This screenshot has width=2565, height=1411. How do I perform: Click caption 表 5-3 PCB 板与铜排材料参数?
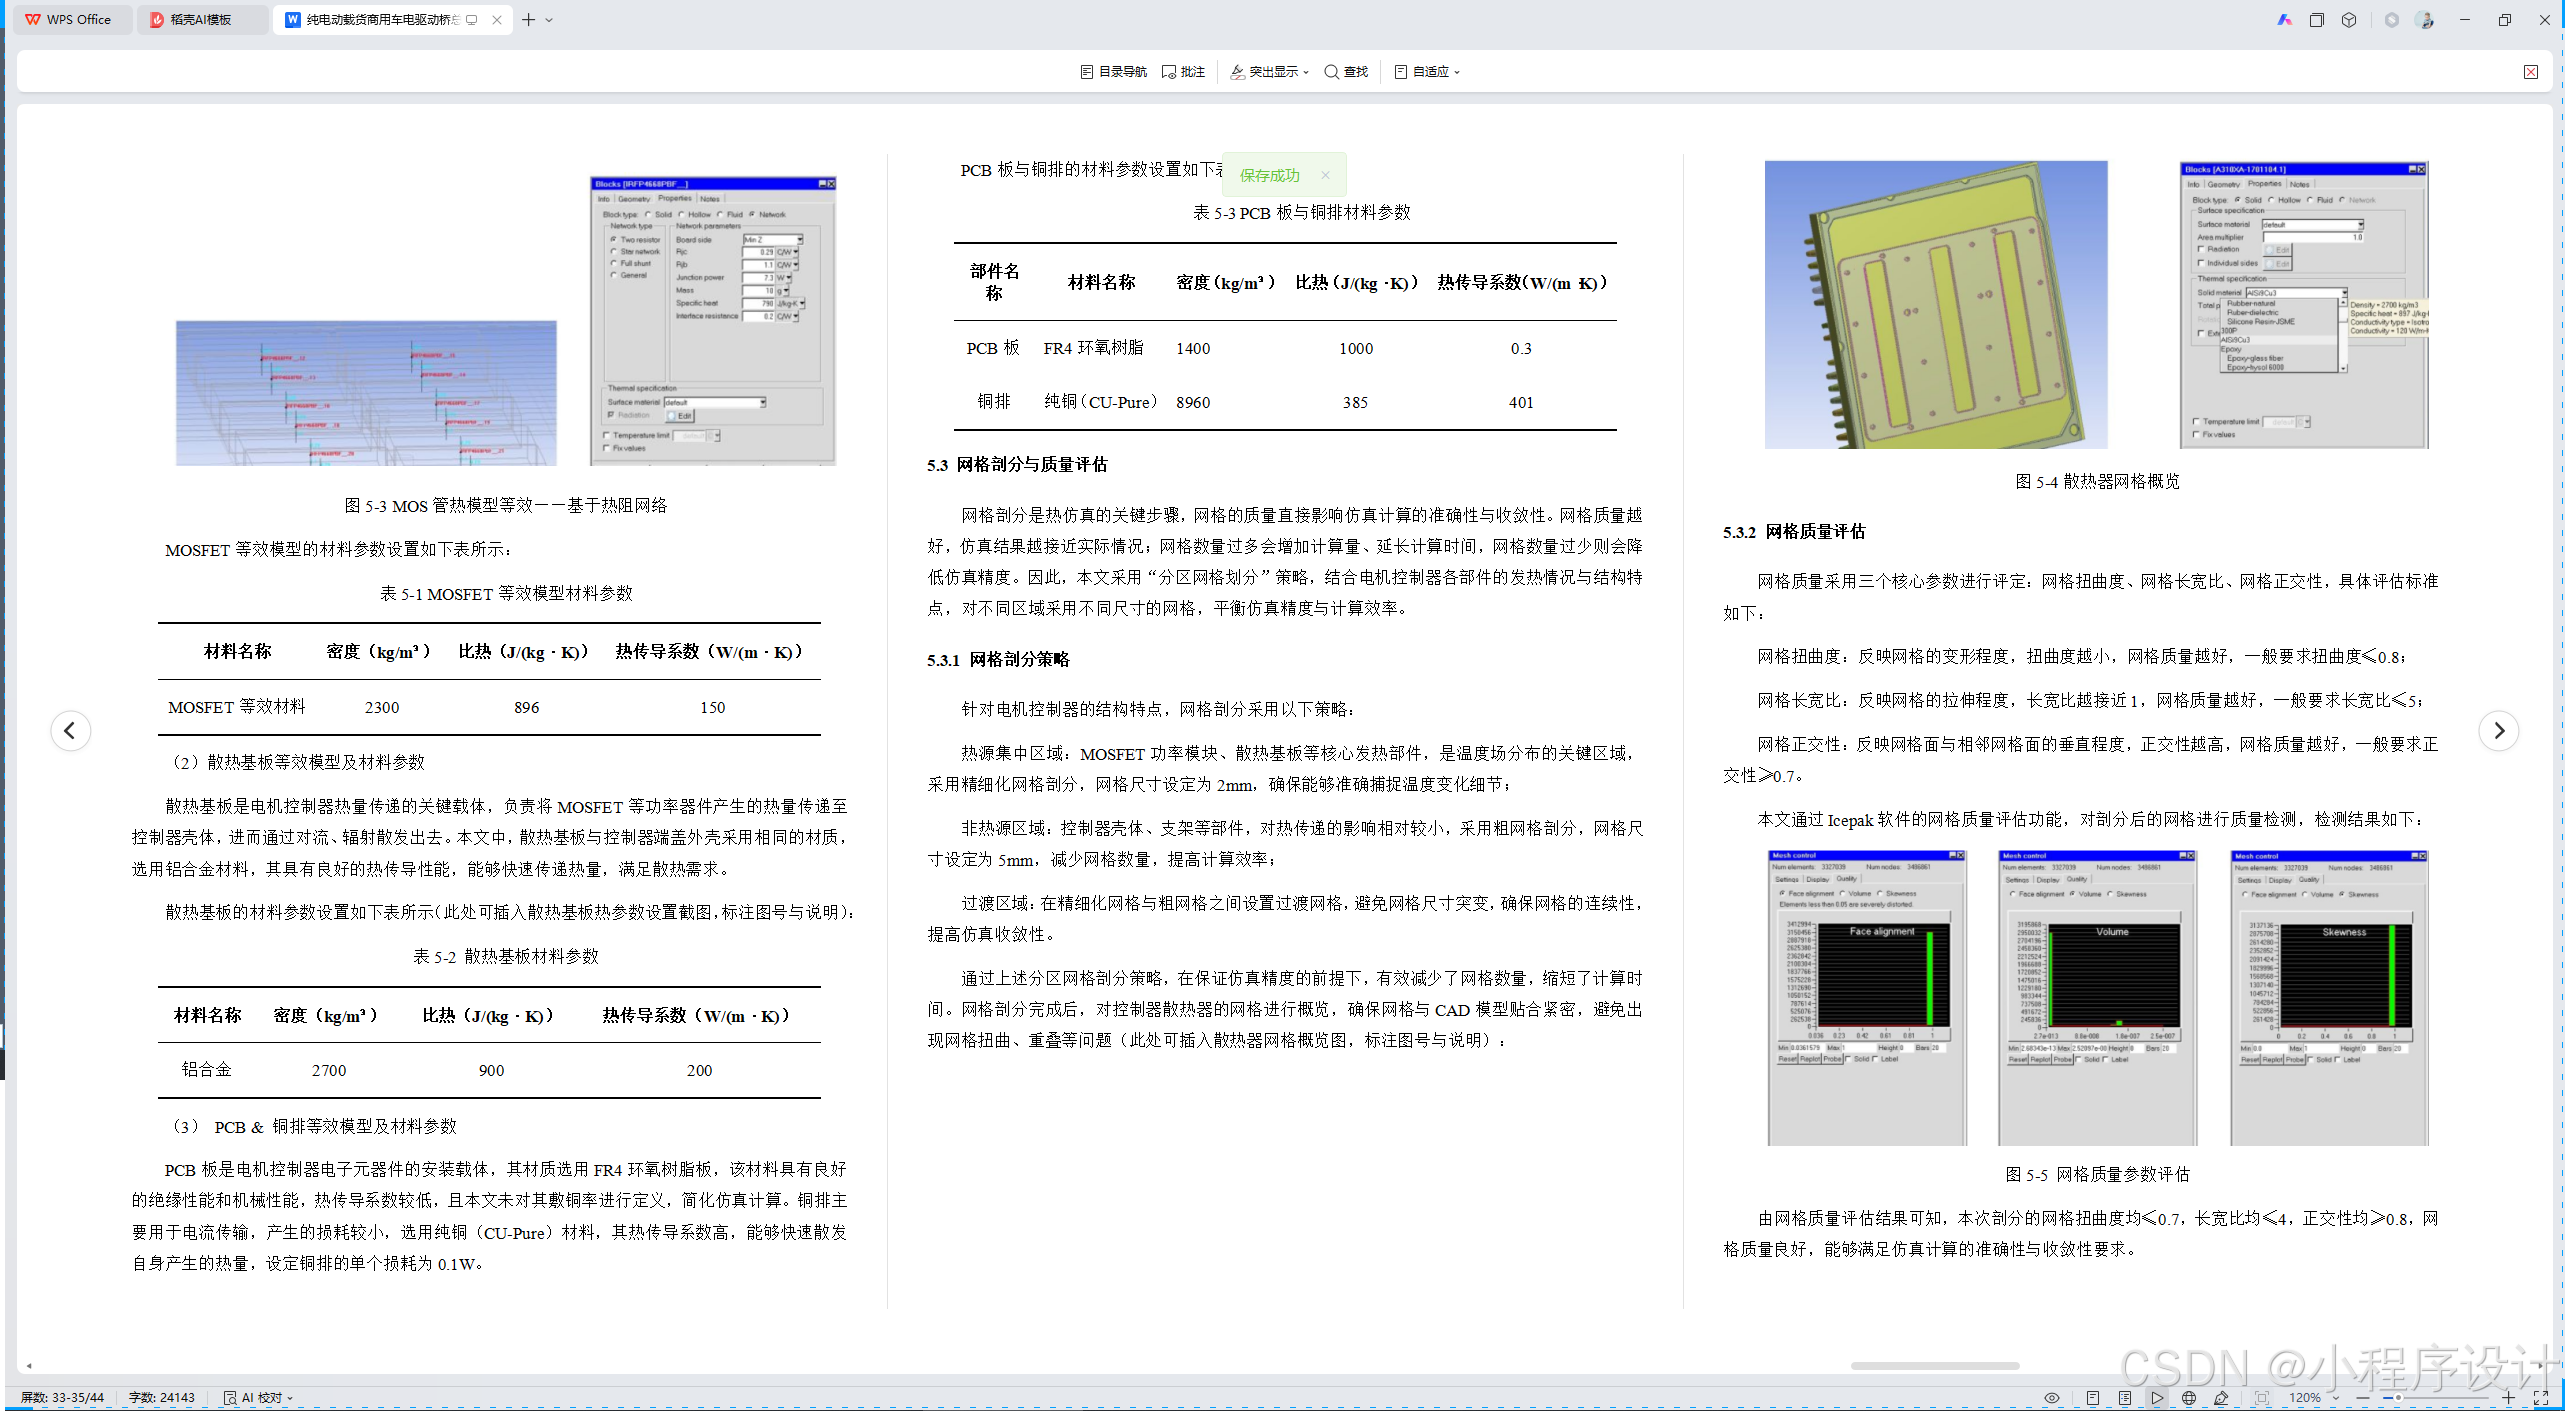[x=1301, y=213]
